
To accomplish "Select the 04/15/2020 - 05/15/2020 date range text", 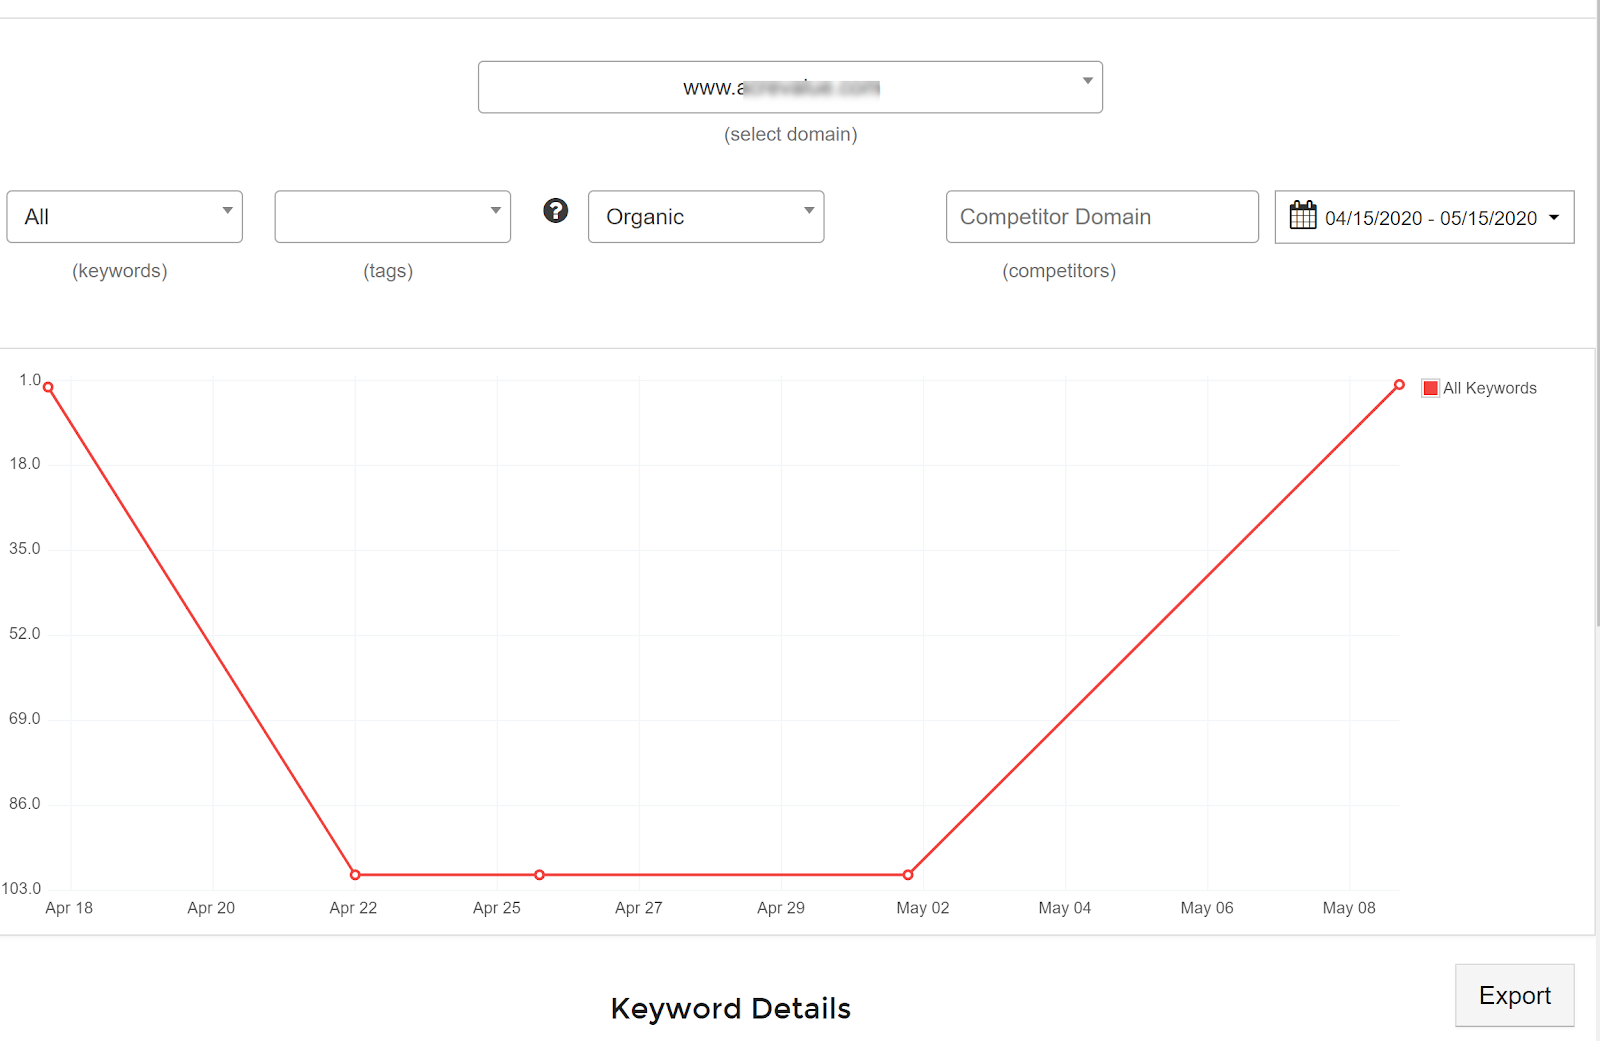I will pyautogui.click(x=1430, y=218).
